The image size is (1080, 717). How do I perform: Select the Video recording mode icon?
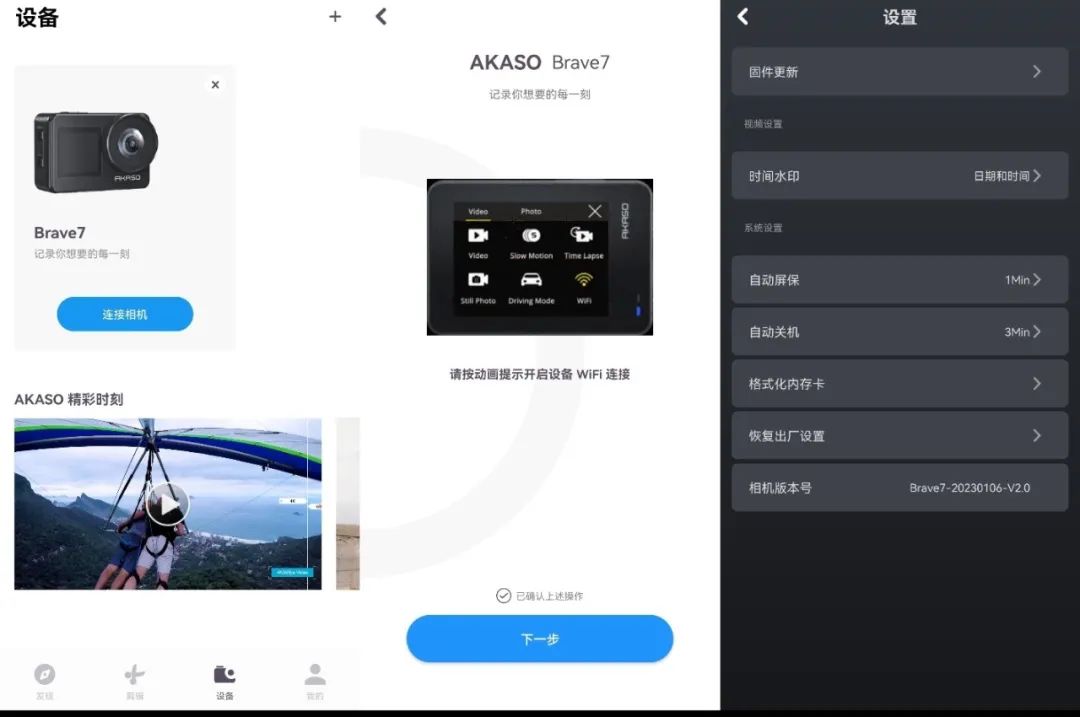point(478,235)
